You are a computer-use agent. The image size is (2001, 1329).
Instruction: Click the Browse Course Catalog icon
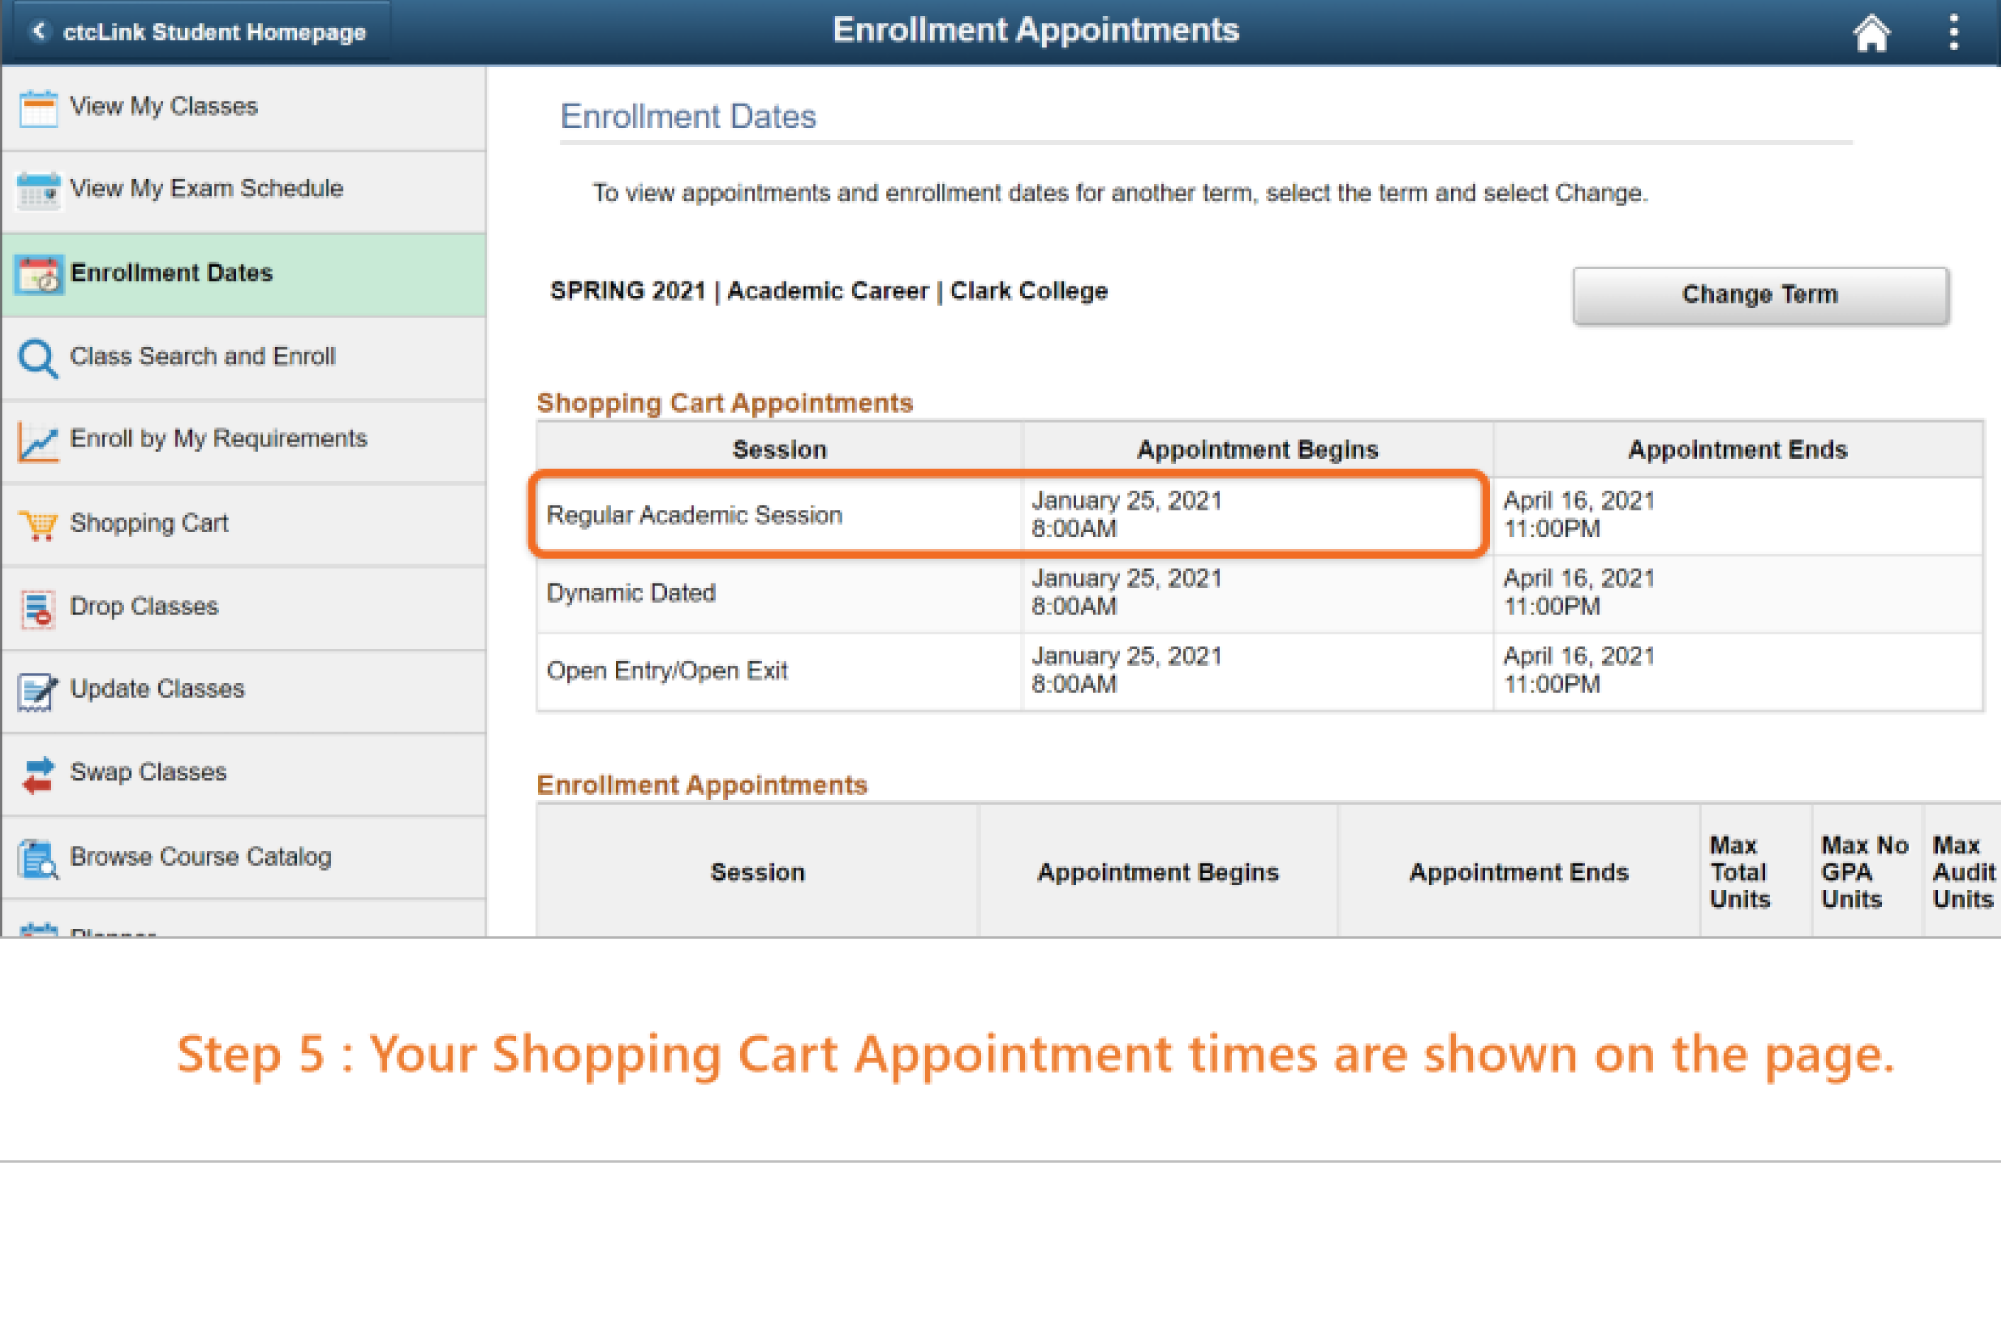pos(38,858)
